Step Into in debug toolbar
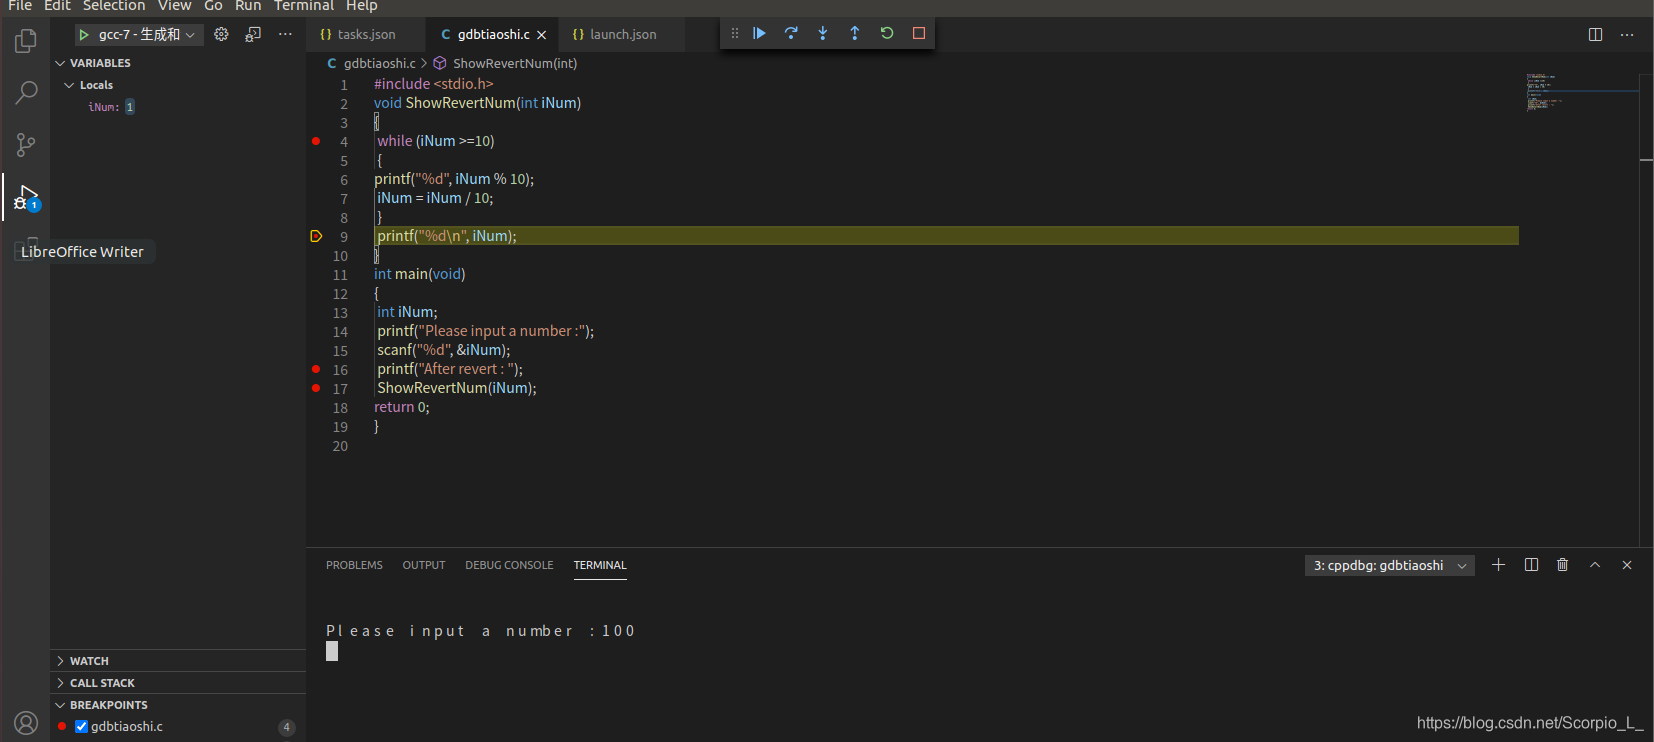The width and height of the screenshot is (1654, 742). point(823,33)
